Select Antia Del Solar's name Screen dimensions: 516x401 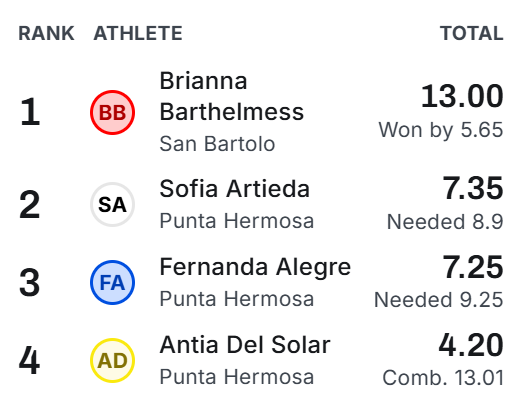coord(245,345)
